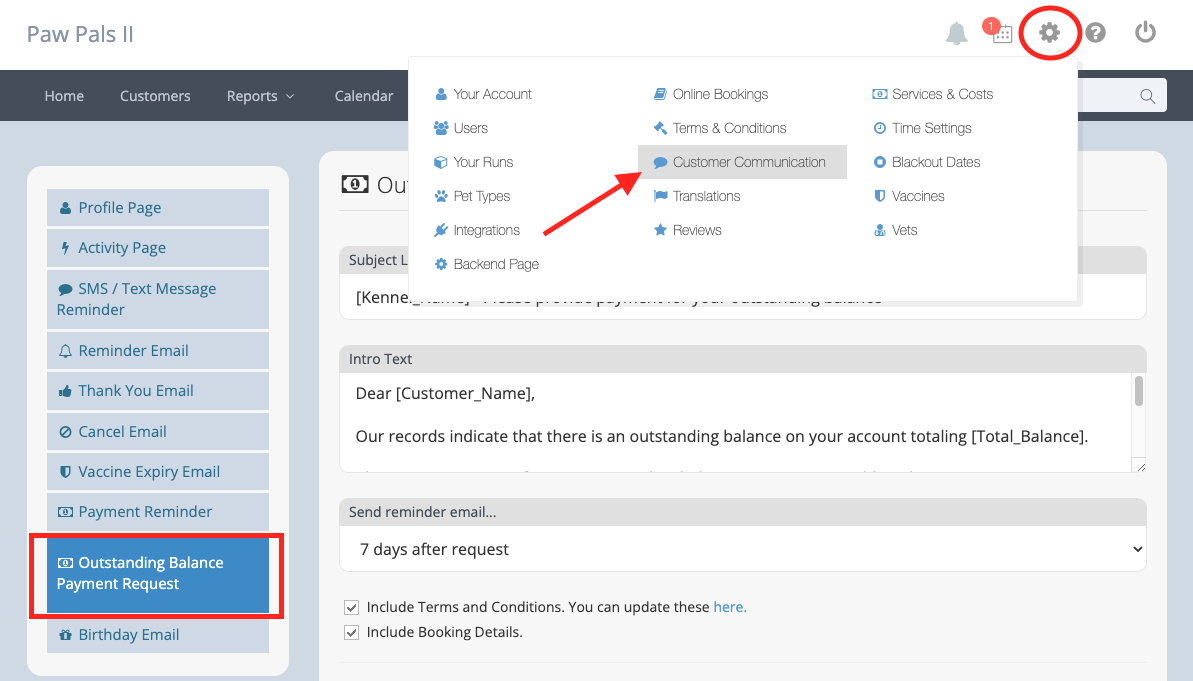
Task: Select Customer Communication menu entry
Action: (x=743, y=162)
